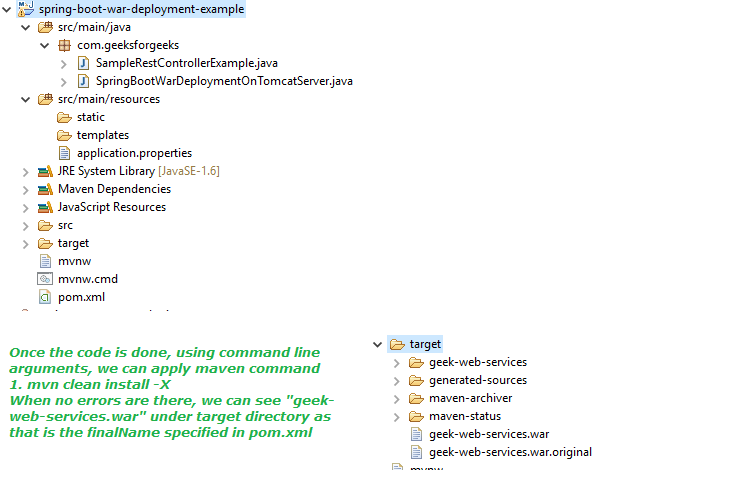Click the SampleRestControllerExample.java file icon
Screen dimensions: 750x501
[83, 63]
